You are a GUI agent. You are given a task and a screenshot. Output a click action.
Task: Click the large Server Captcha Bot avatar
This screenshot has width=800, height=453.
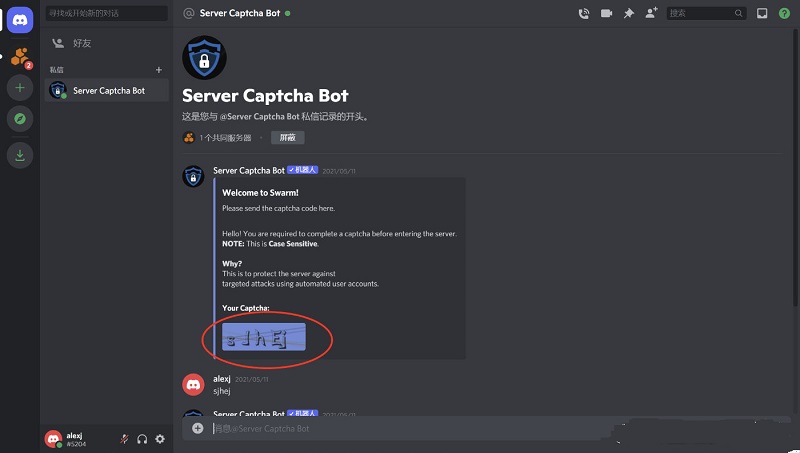click(205, 58)
